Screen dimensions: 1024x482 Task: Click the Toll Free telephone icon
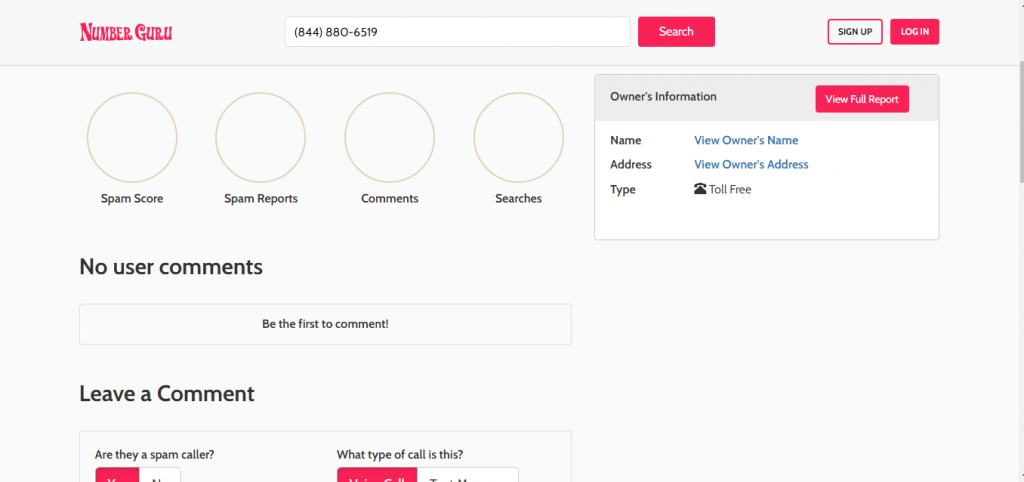[700, 189]
